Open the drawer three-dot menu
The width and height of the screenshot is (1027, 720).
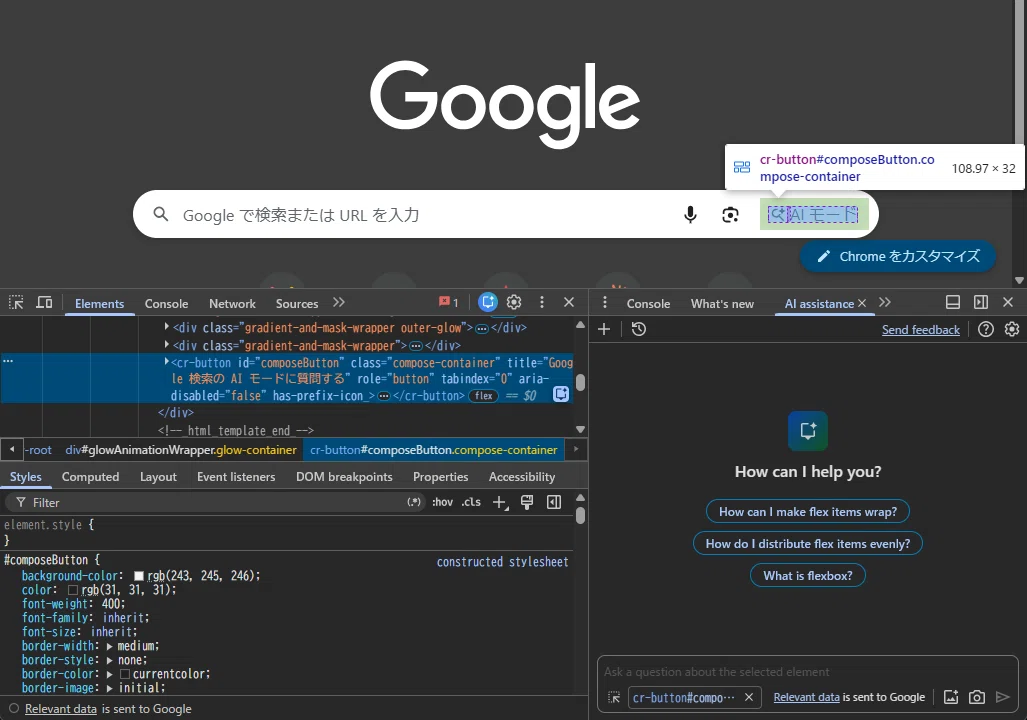(x=605, y=302)
